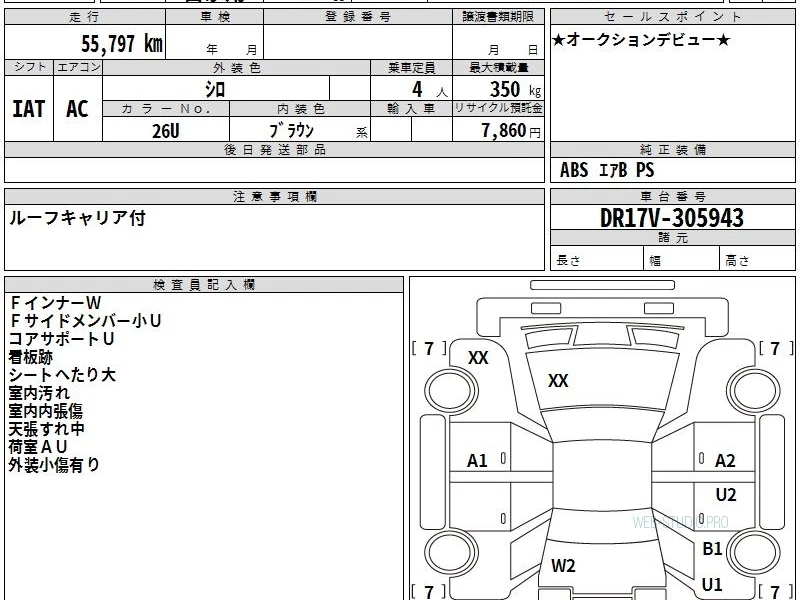Click the 譲渡書類期限 header
Screen dimensions: 800x600
498,17
